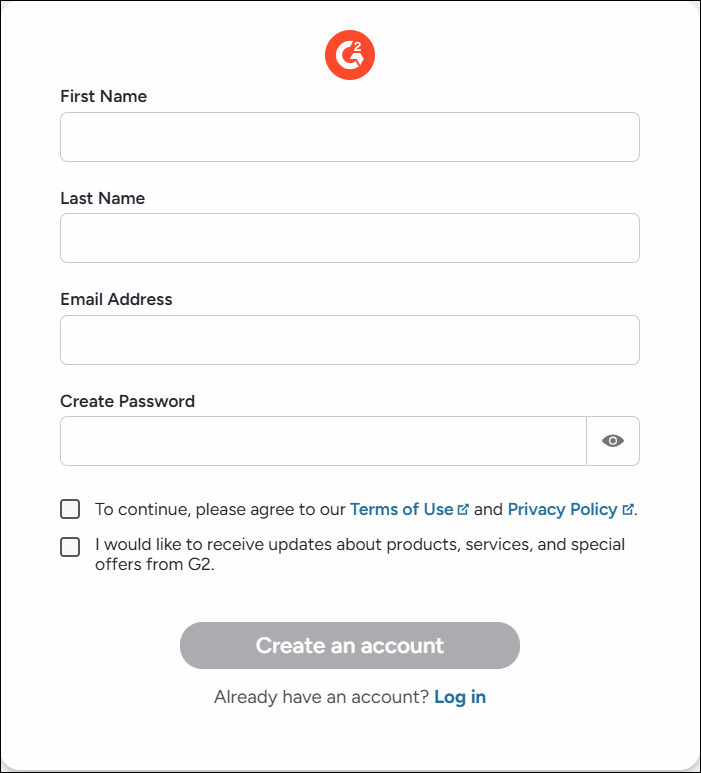Click the Last Name label text

point(102,198)
